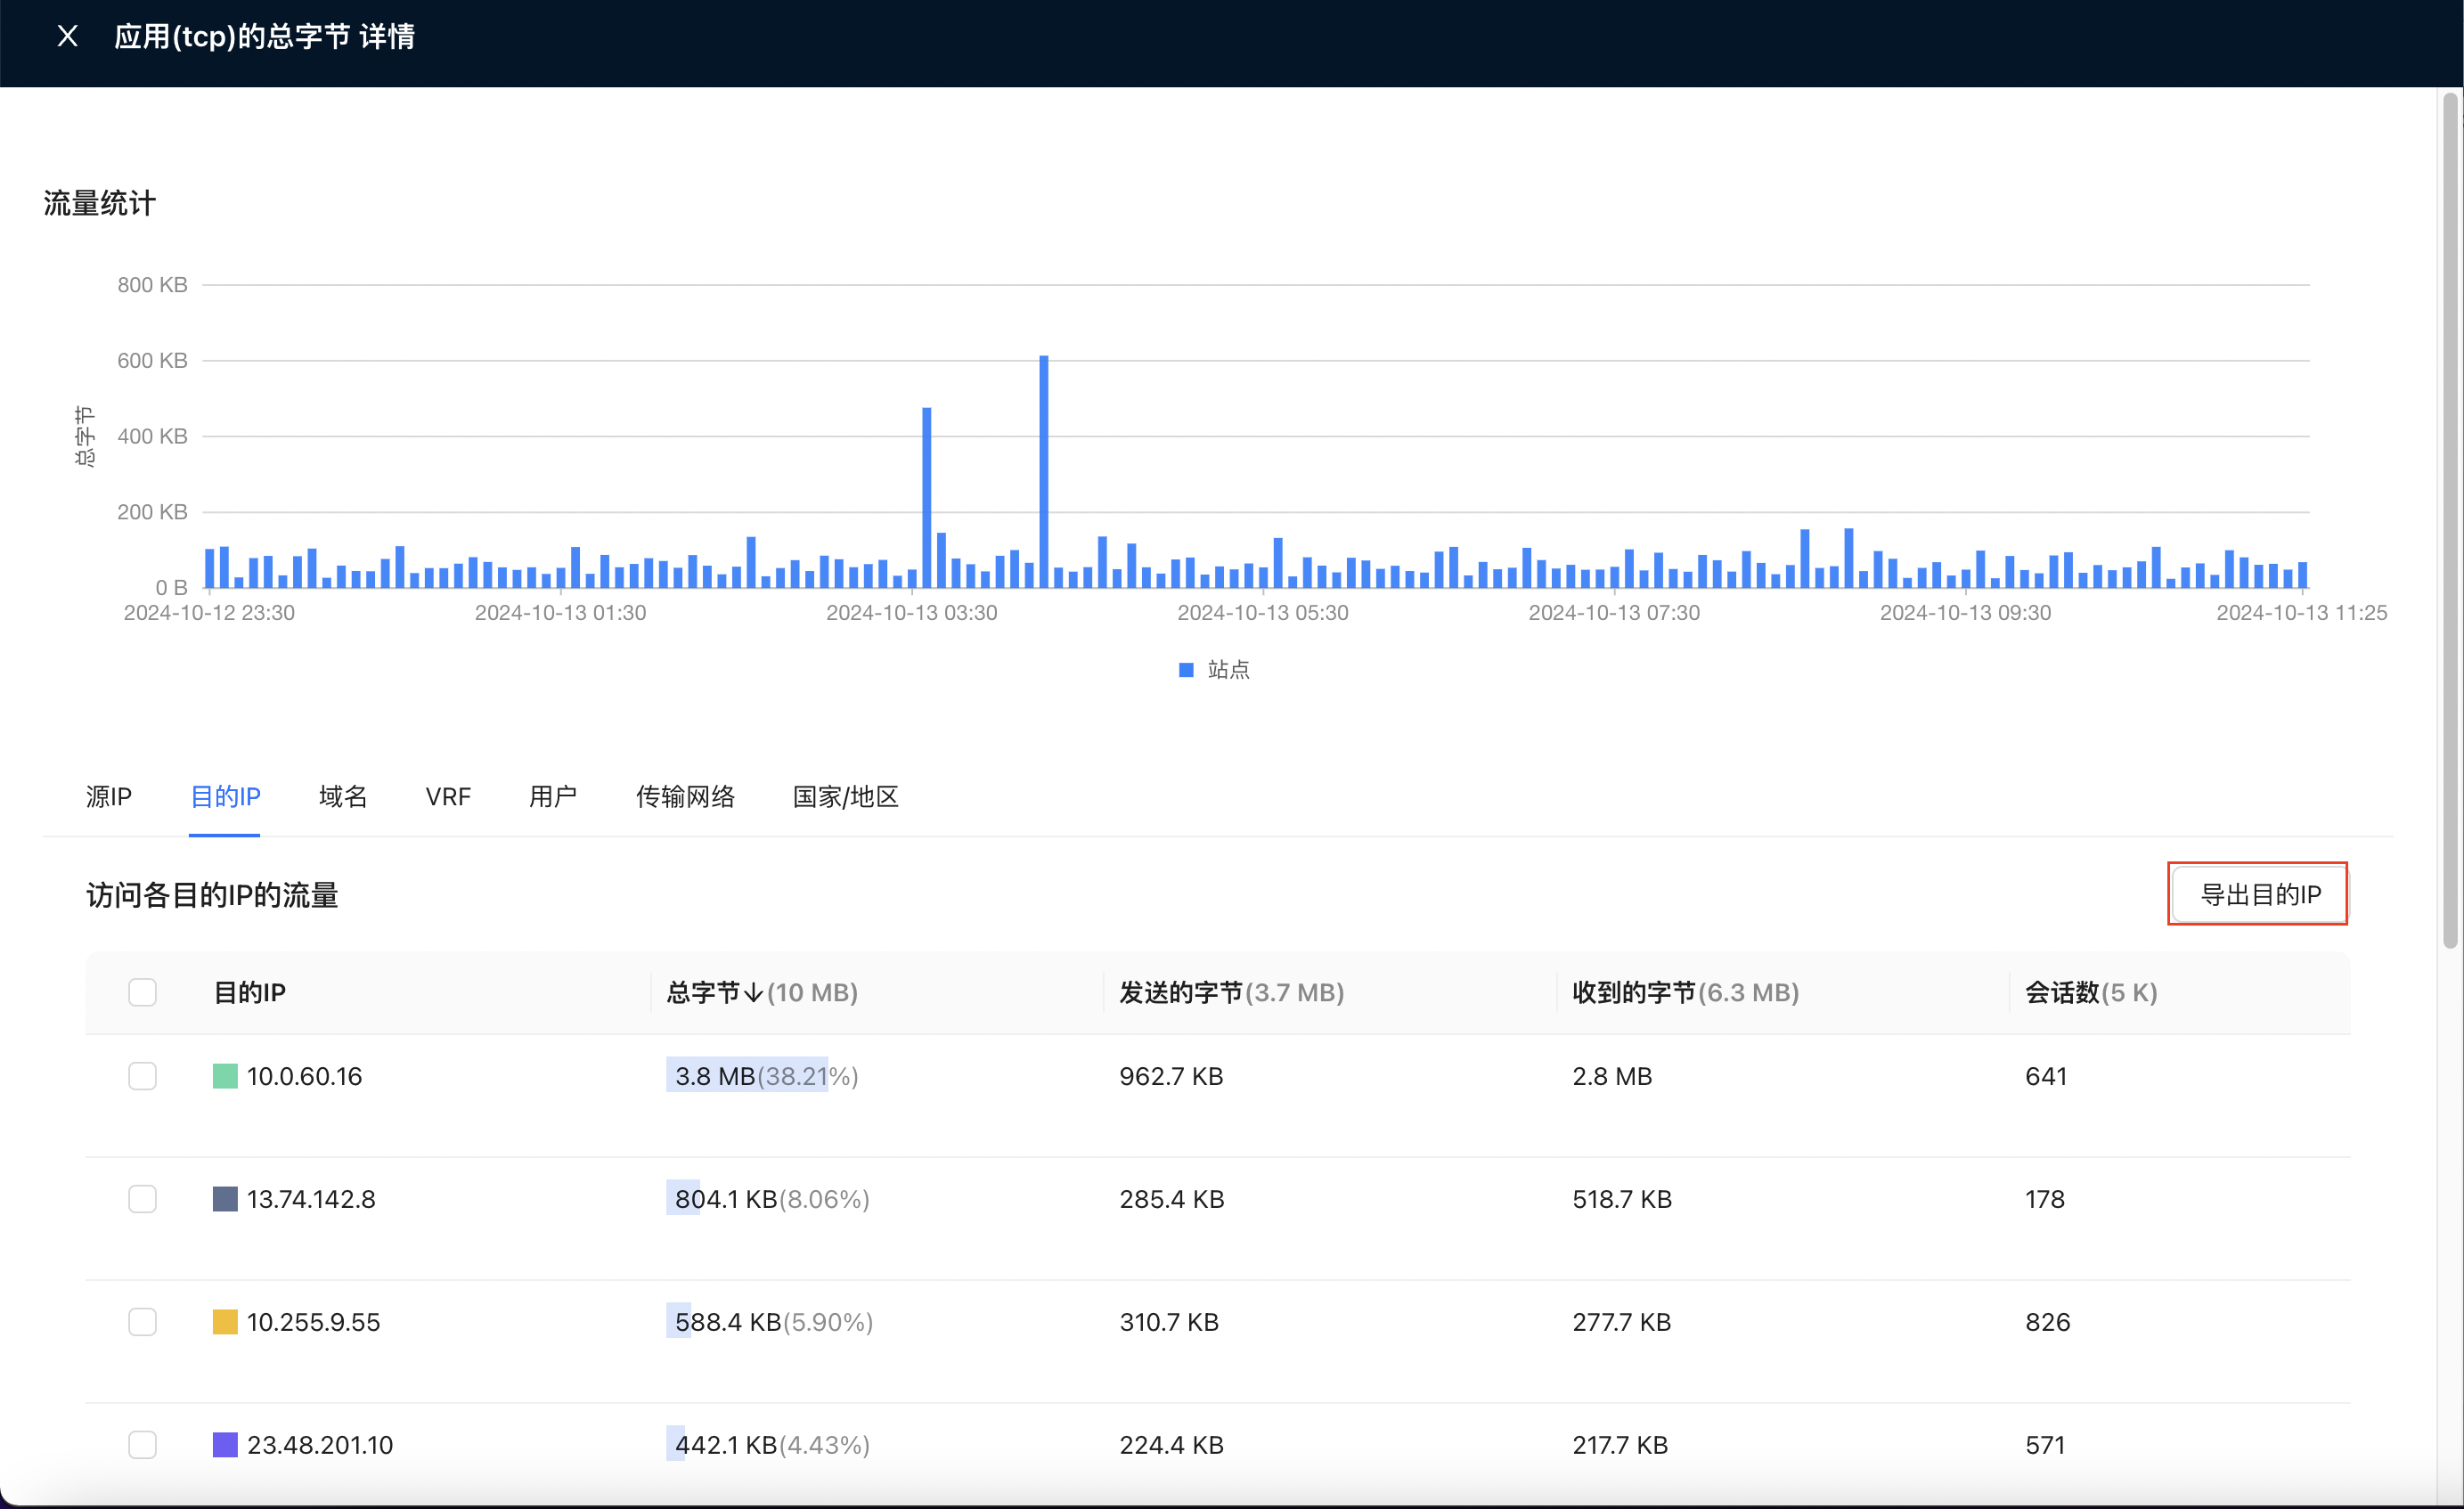Switch to the 源IP tab

pos(108,797)
